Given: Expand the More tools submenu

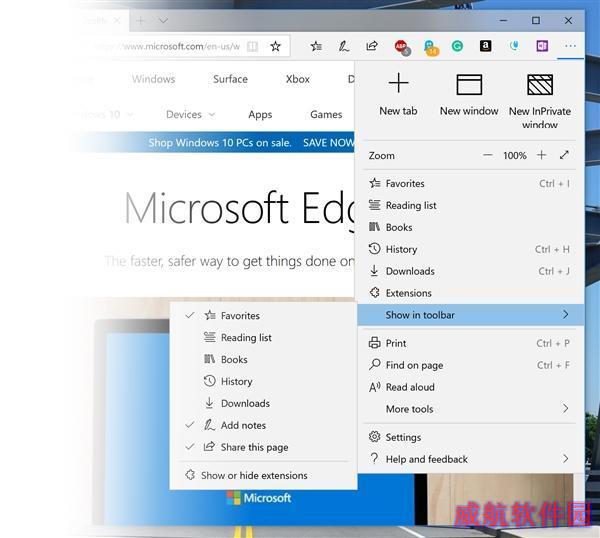Looking at the screenshot, I should 470,409.
